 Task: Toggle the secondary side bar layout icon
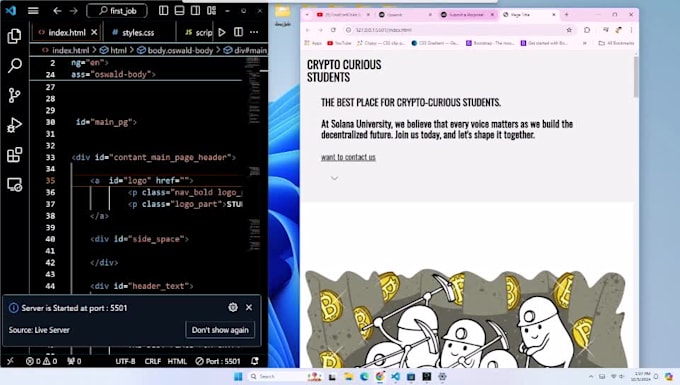click(x=195, y=10)
